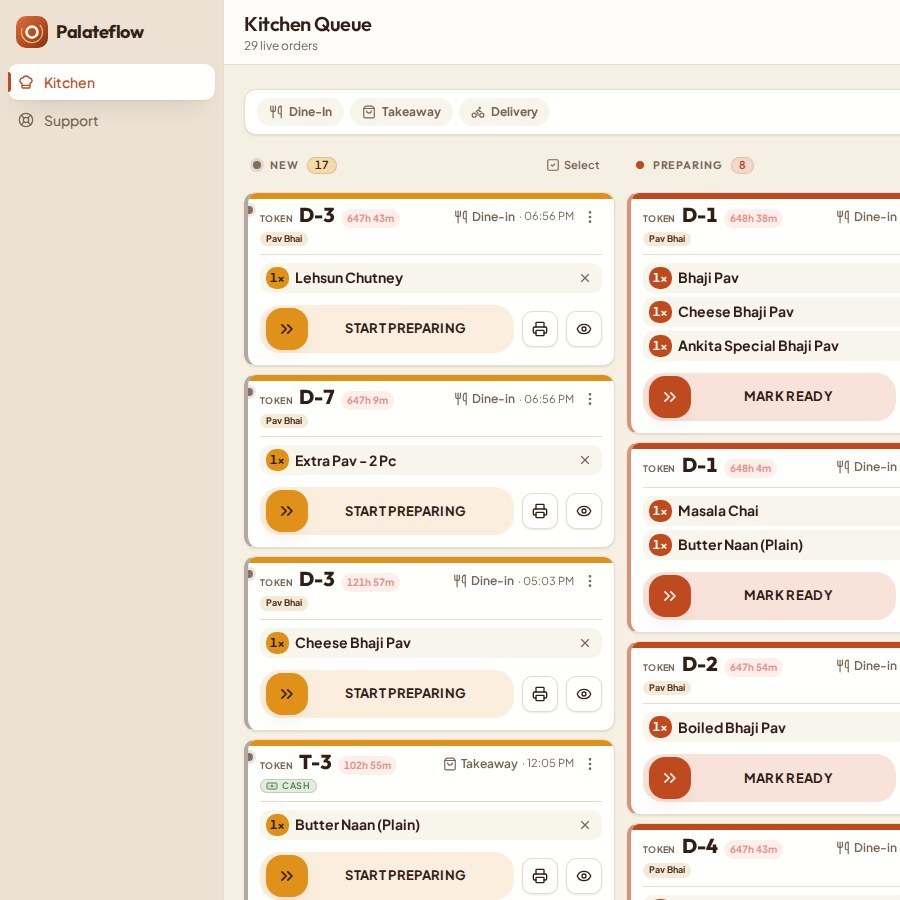Click the 647h 54m timer on D-2

click(753, 667)
